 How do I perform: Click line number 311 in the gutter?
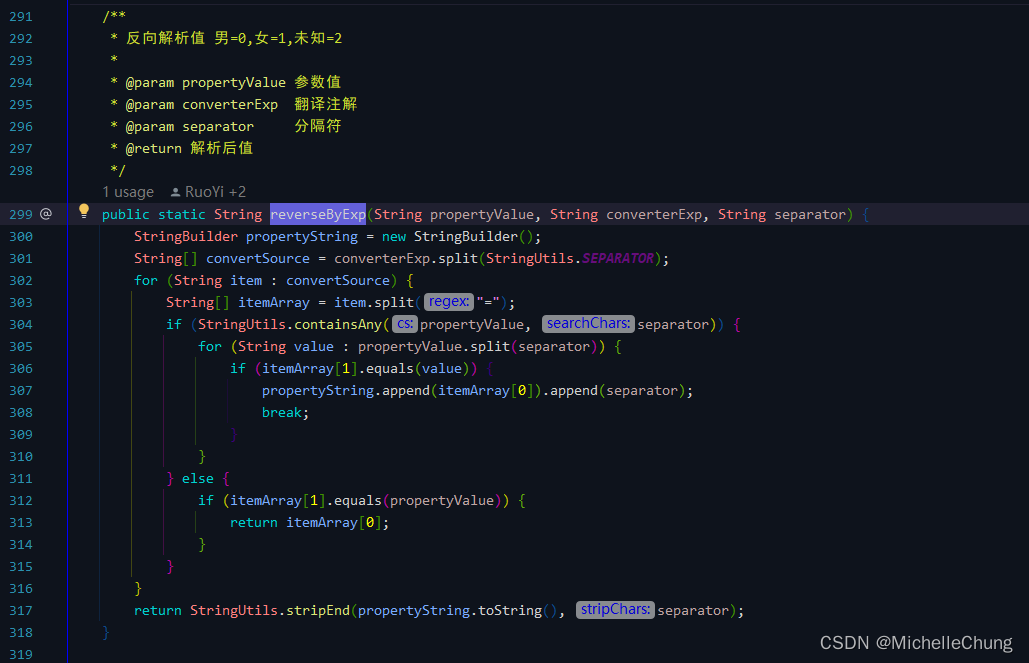[21, 479]
